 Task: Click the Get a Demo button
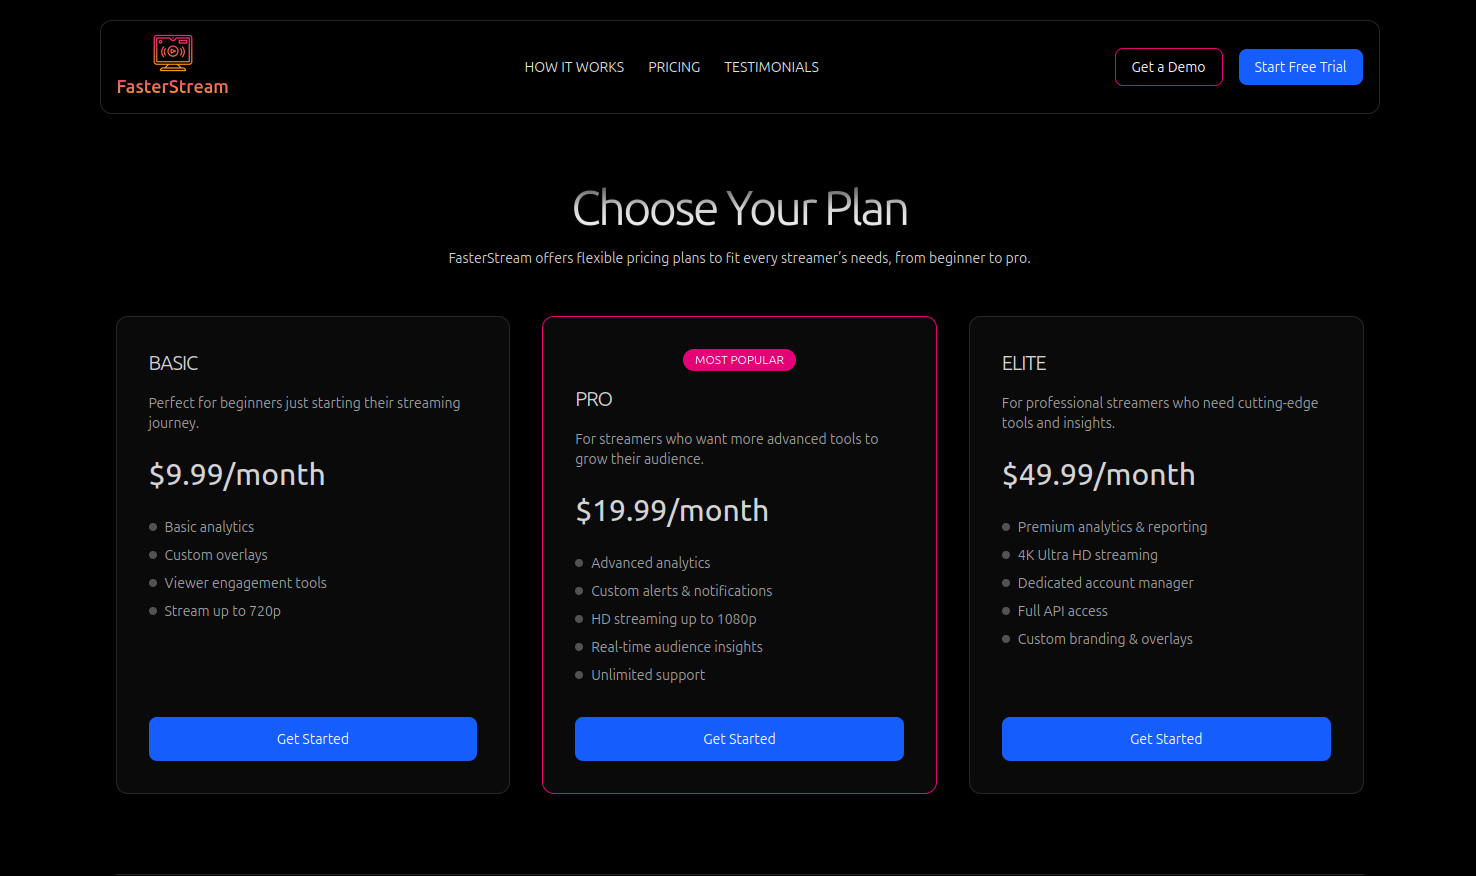(x=1168, y=67)
